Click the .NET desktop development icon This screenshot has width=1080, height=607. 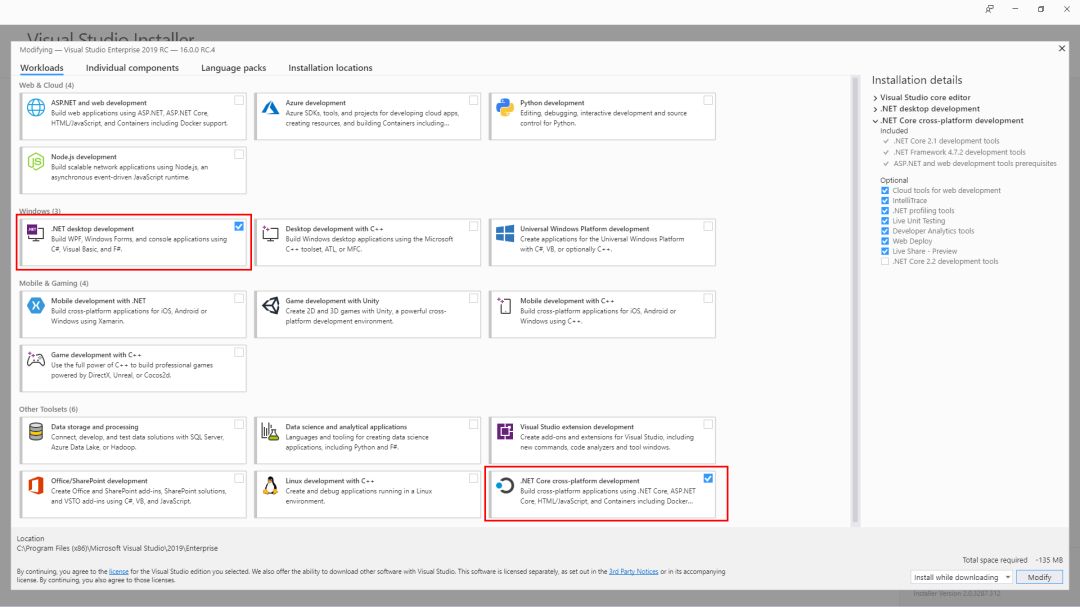pyautogui.click(x=35, y=232)
